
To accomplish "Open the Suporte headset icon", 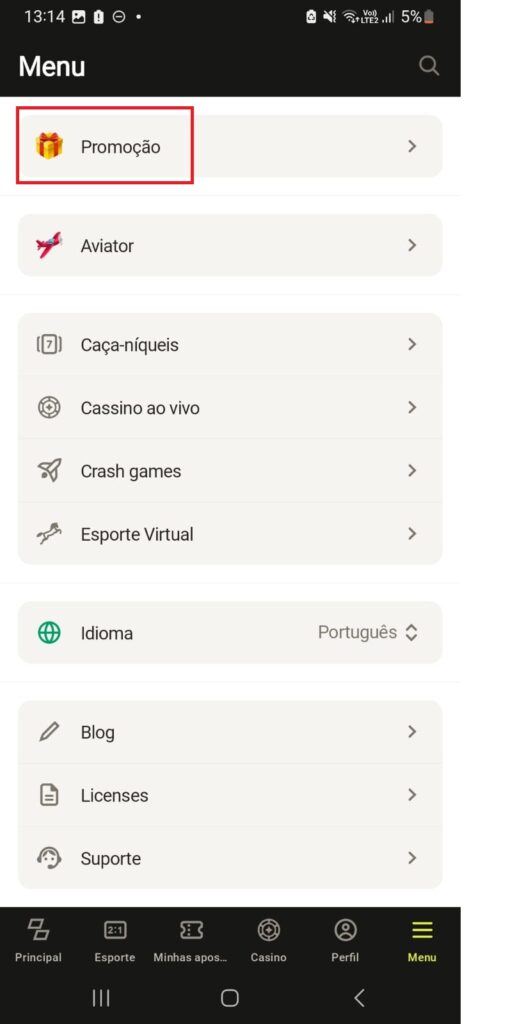I will click(49, 857).
